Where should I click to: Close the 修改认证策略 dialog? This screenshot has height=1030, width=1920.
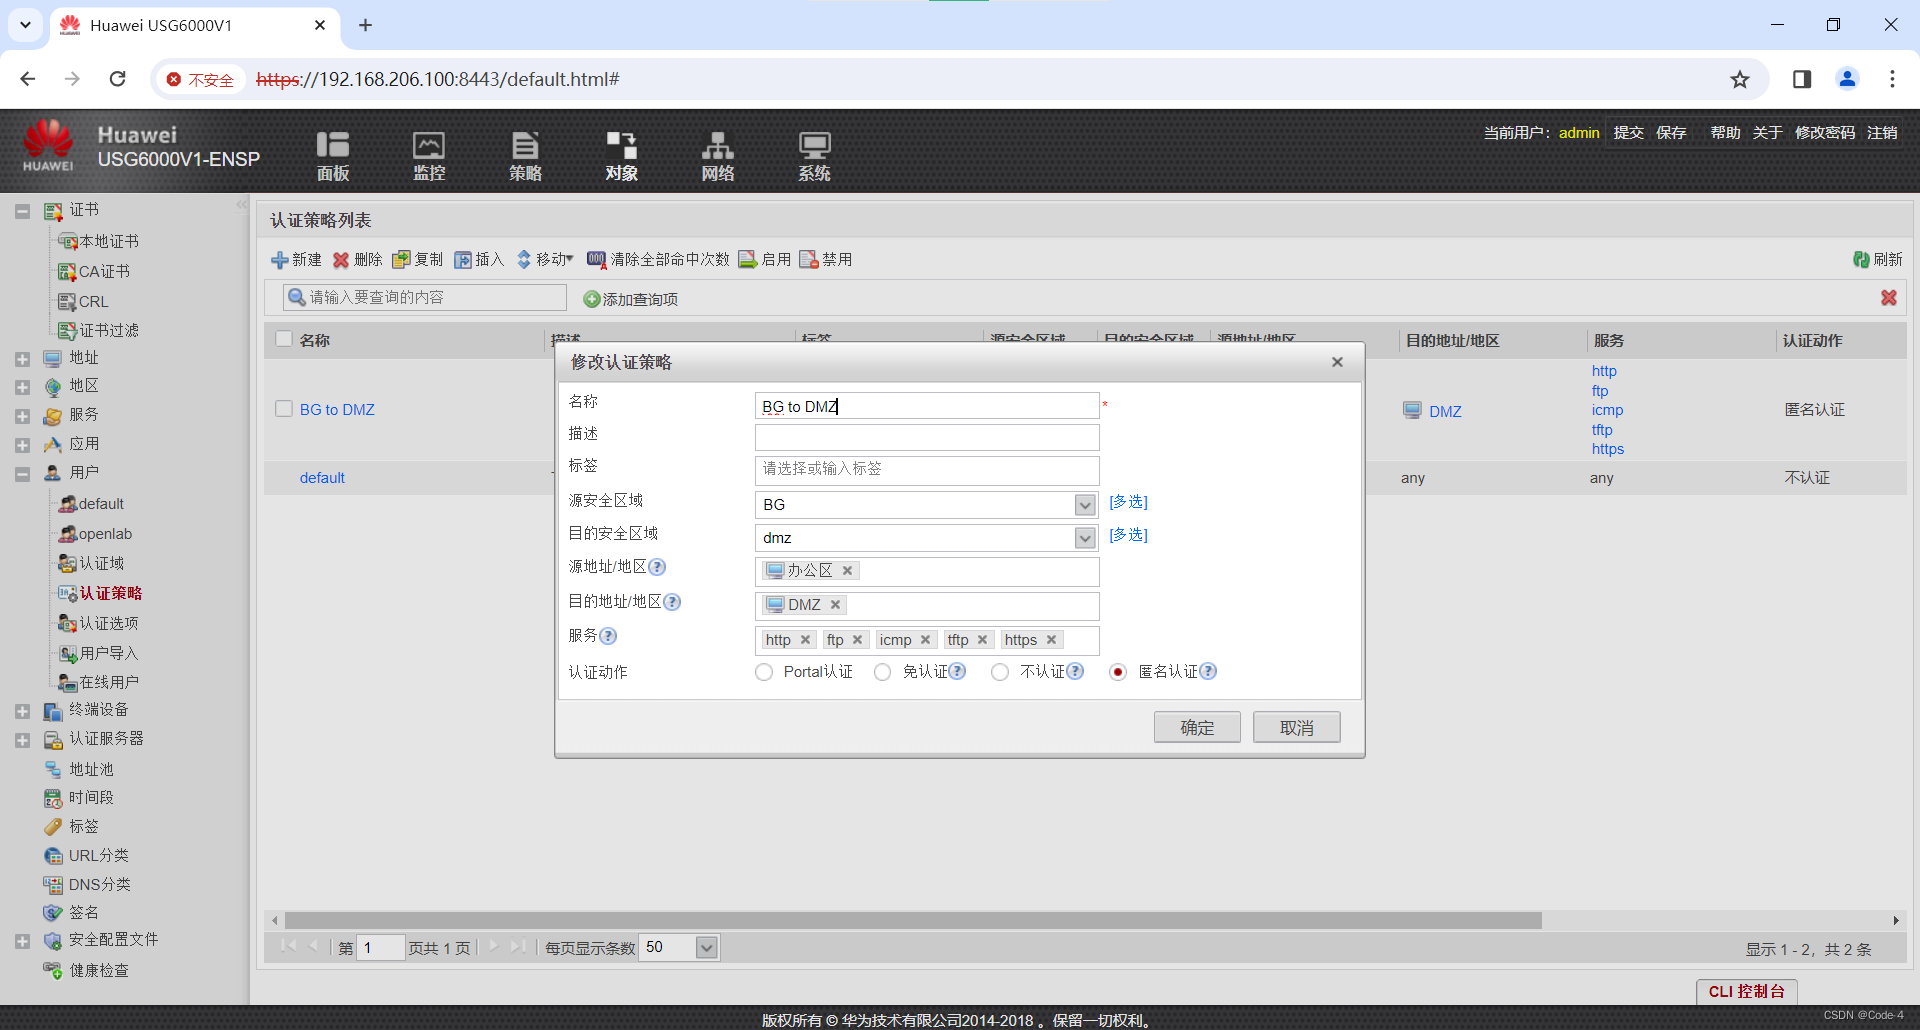1337,362
